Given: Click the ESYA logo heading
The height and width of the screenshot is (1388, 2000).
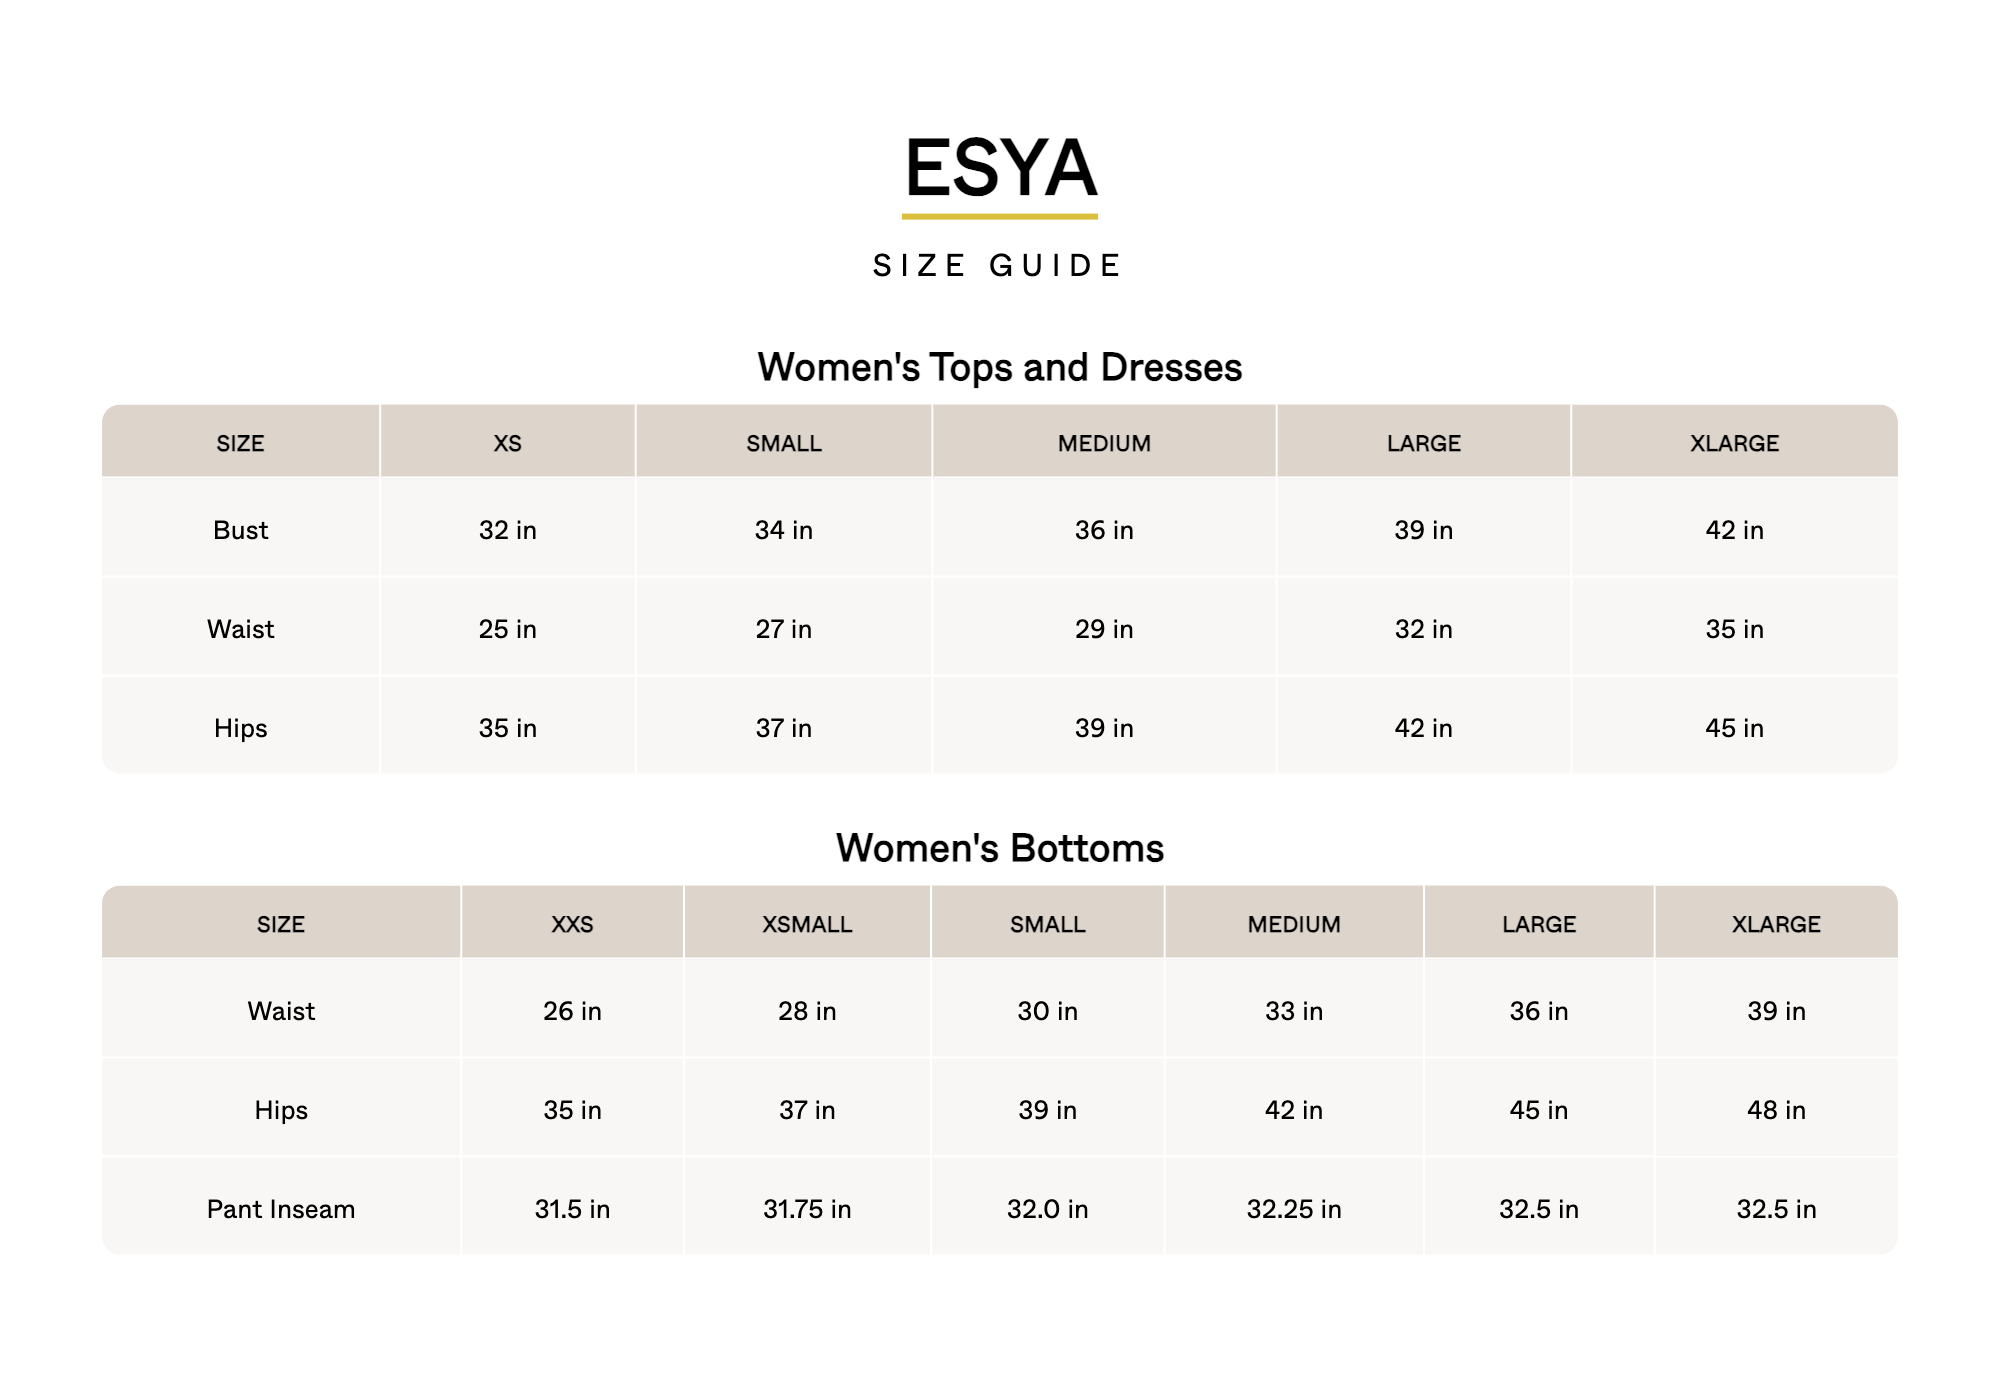Looking at the screenshot, I should coord(1000,168).
